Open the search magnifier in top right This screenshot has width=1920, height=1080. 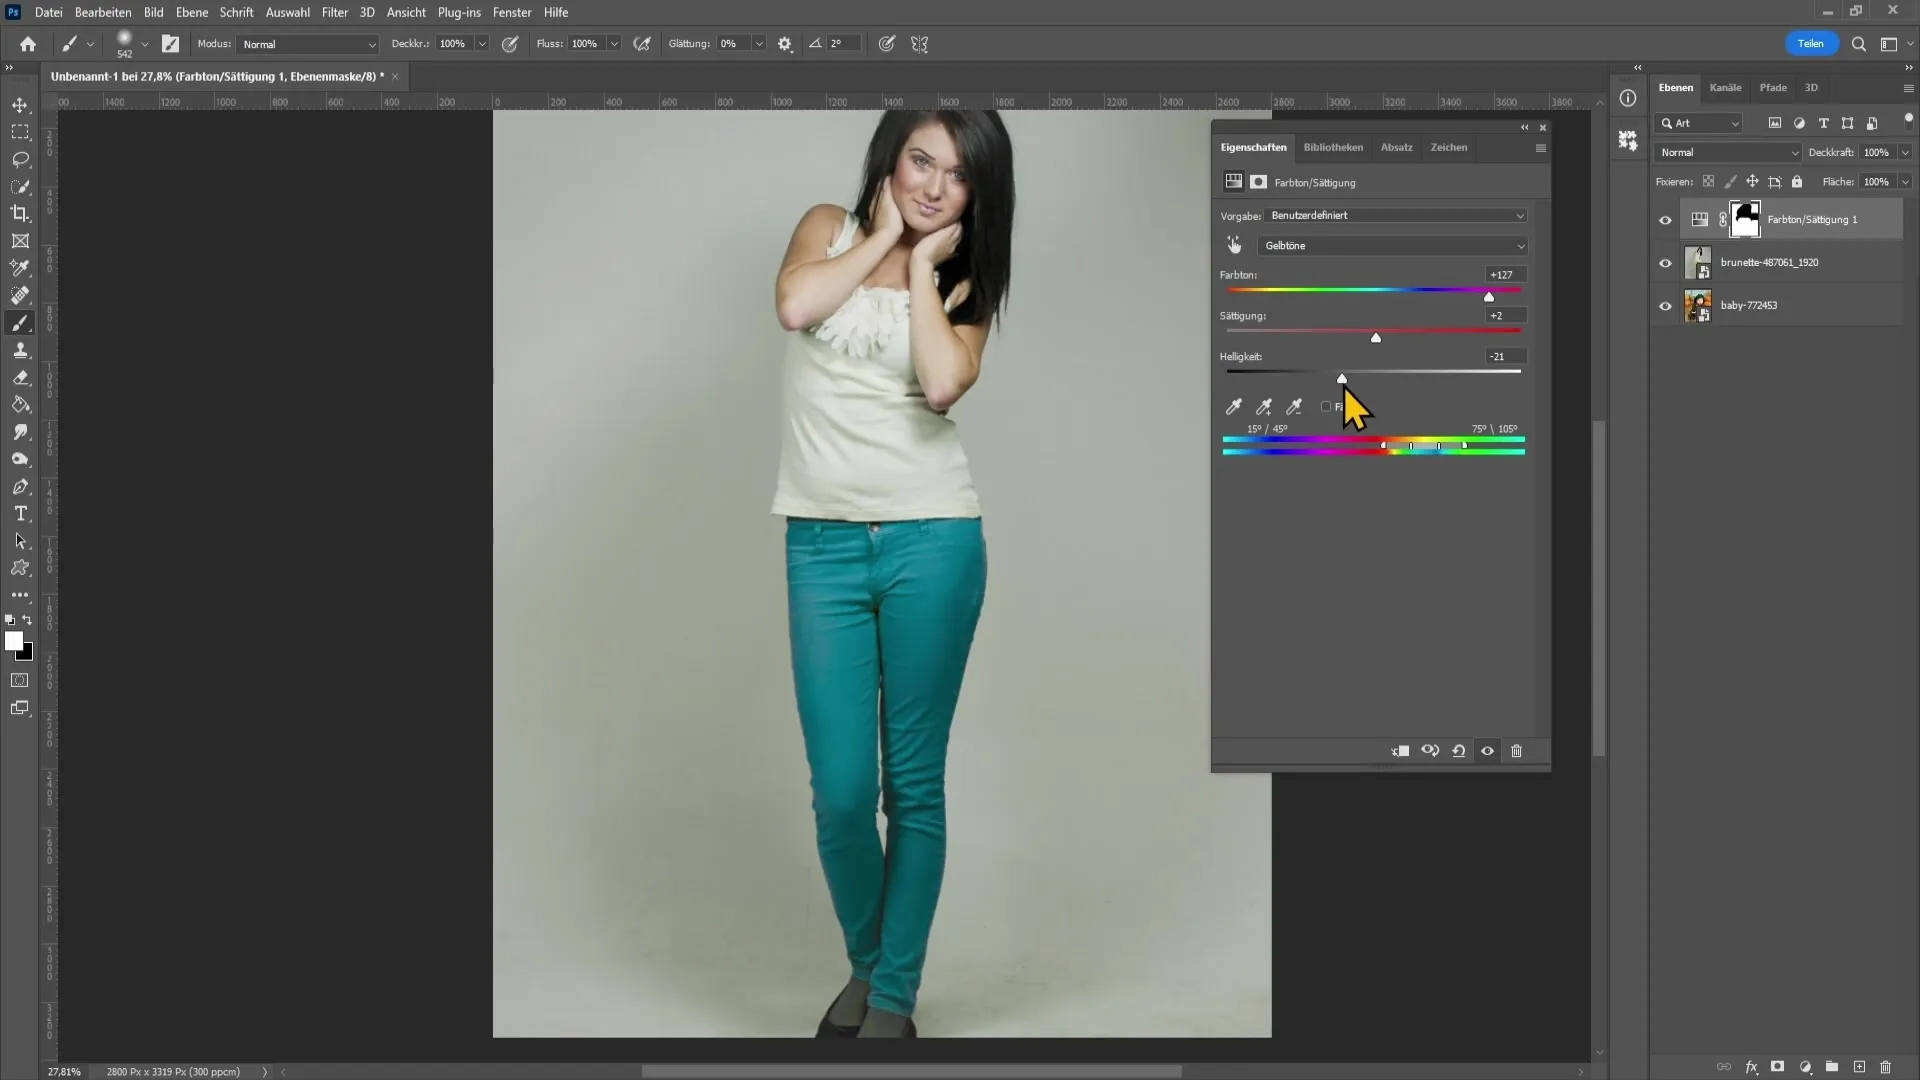(x=1858, y=44)
